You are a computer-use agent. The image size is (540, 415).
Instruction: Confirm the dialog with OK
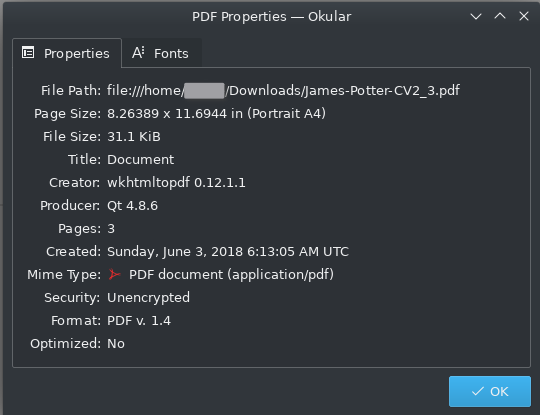(489, 391)
